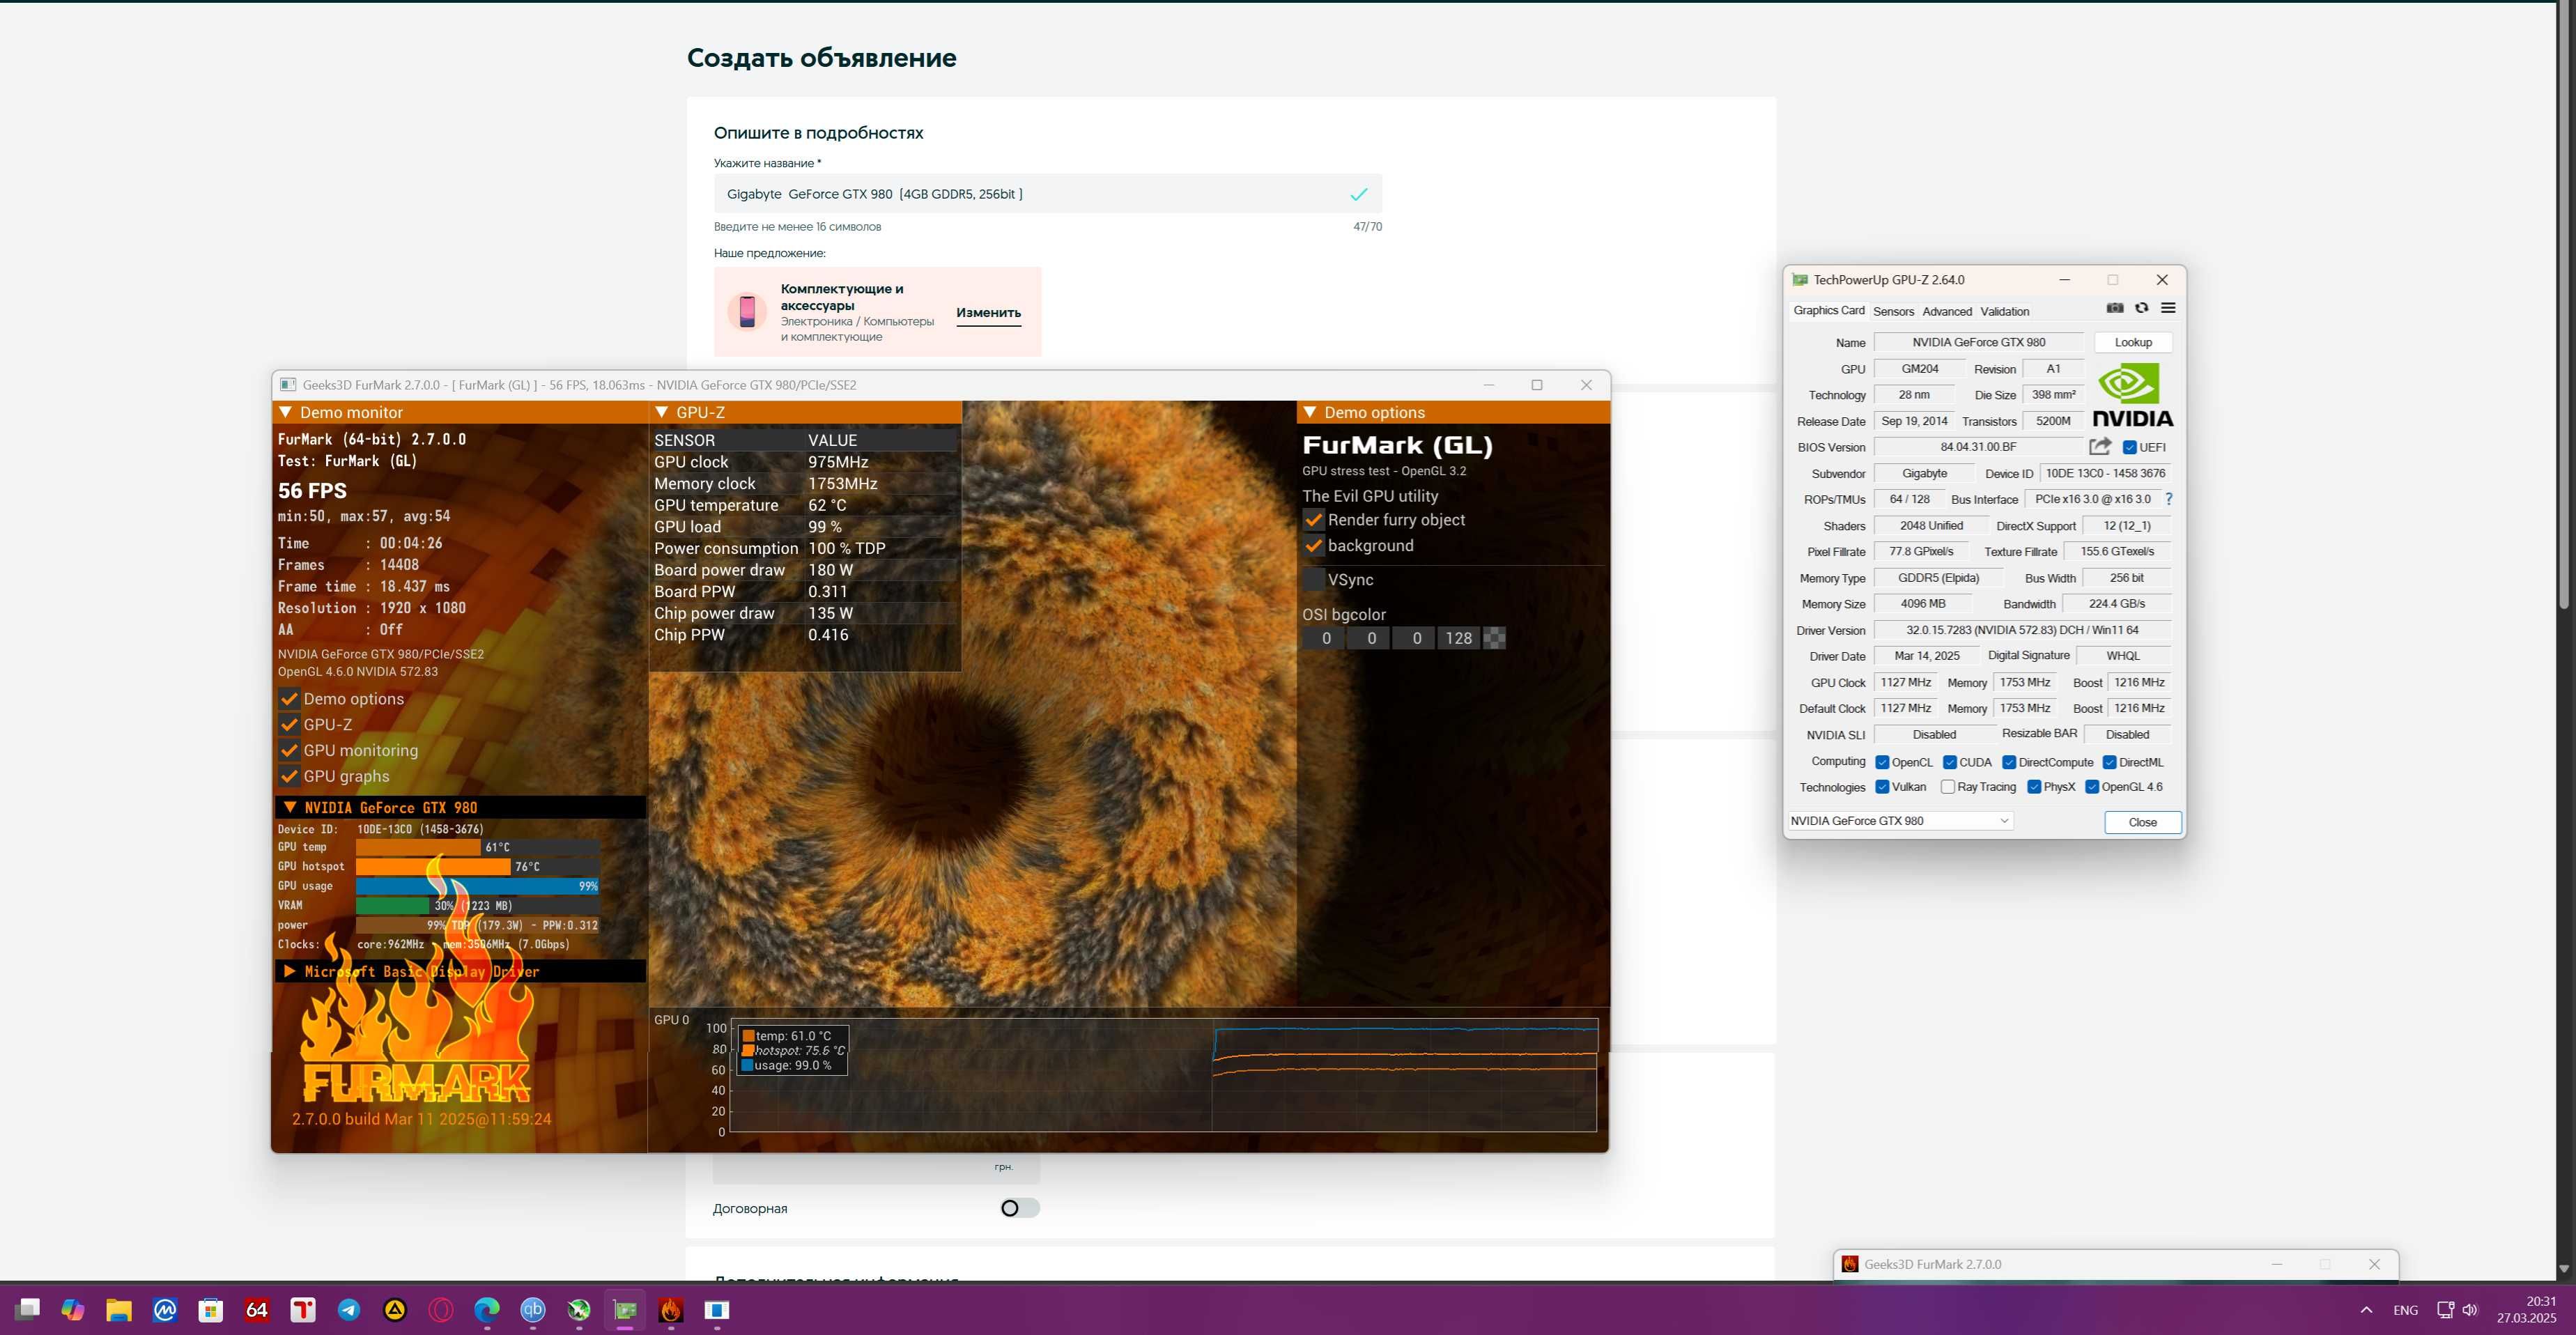Open the clock and date panel

(x=2526, y=1309)
